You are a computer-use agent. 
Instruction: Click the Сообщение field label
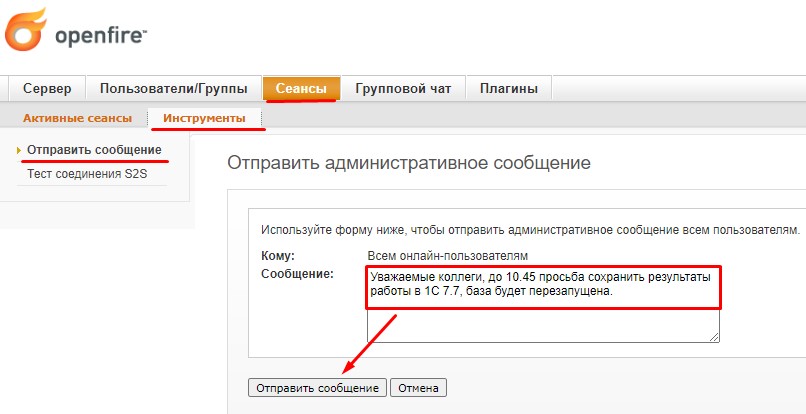296,273
